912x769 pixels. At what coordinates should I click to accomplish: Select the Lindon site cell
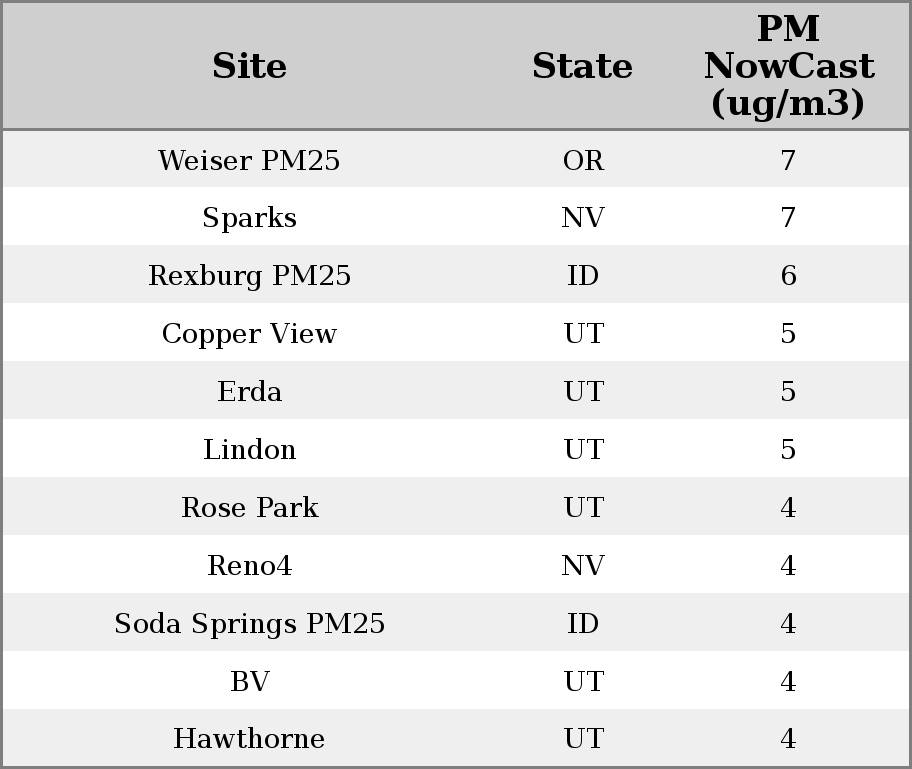point(249,450)
